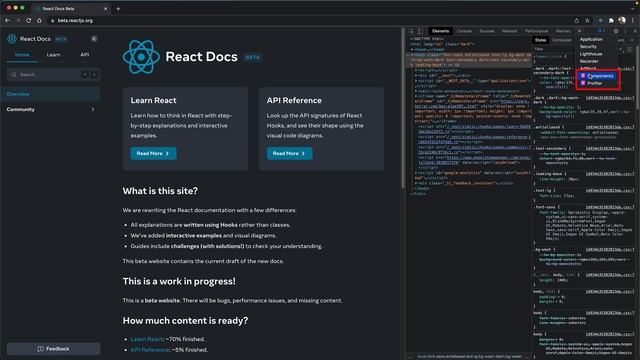Expand the iframe node in DOM tree

pyautogui.click(x=416, y=96)
